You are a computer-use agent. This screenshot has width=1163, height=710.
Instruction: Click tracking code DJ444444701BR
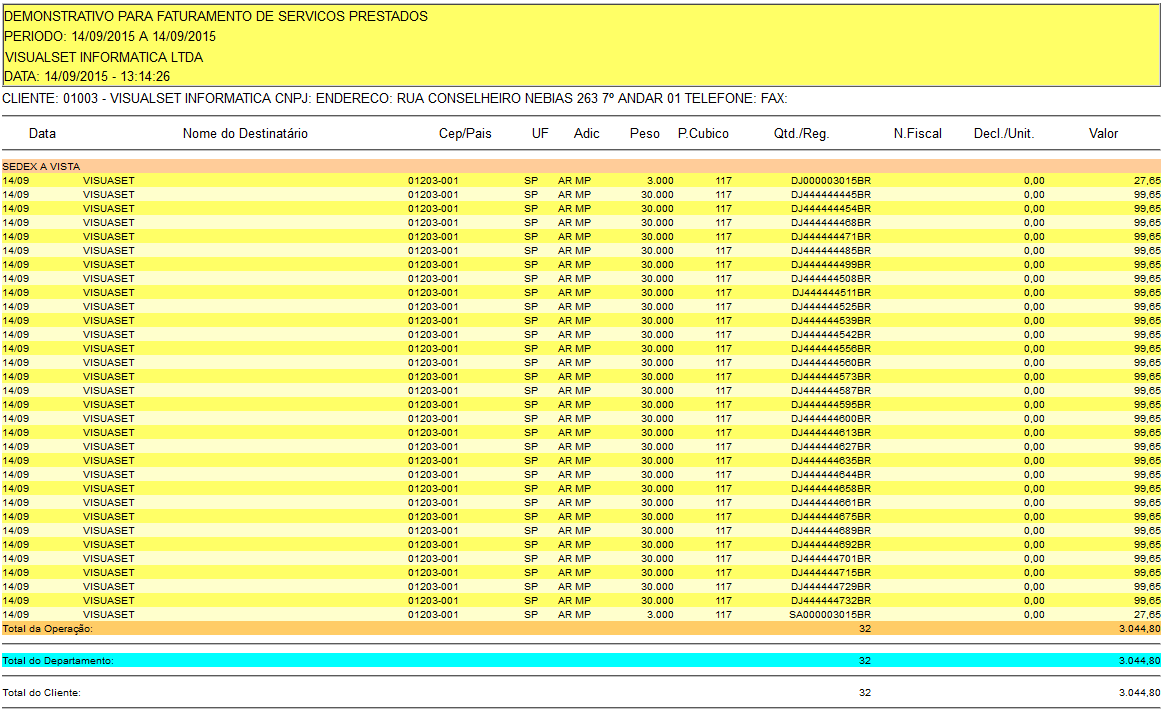click(x=831, y=559)
